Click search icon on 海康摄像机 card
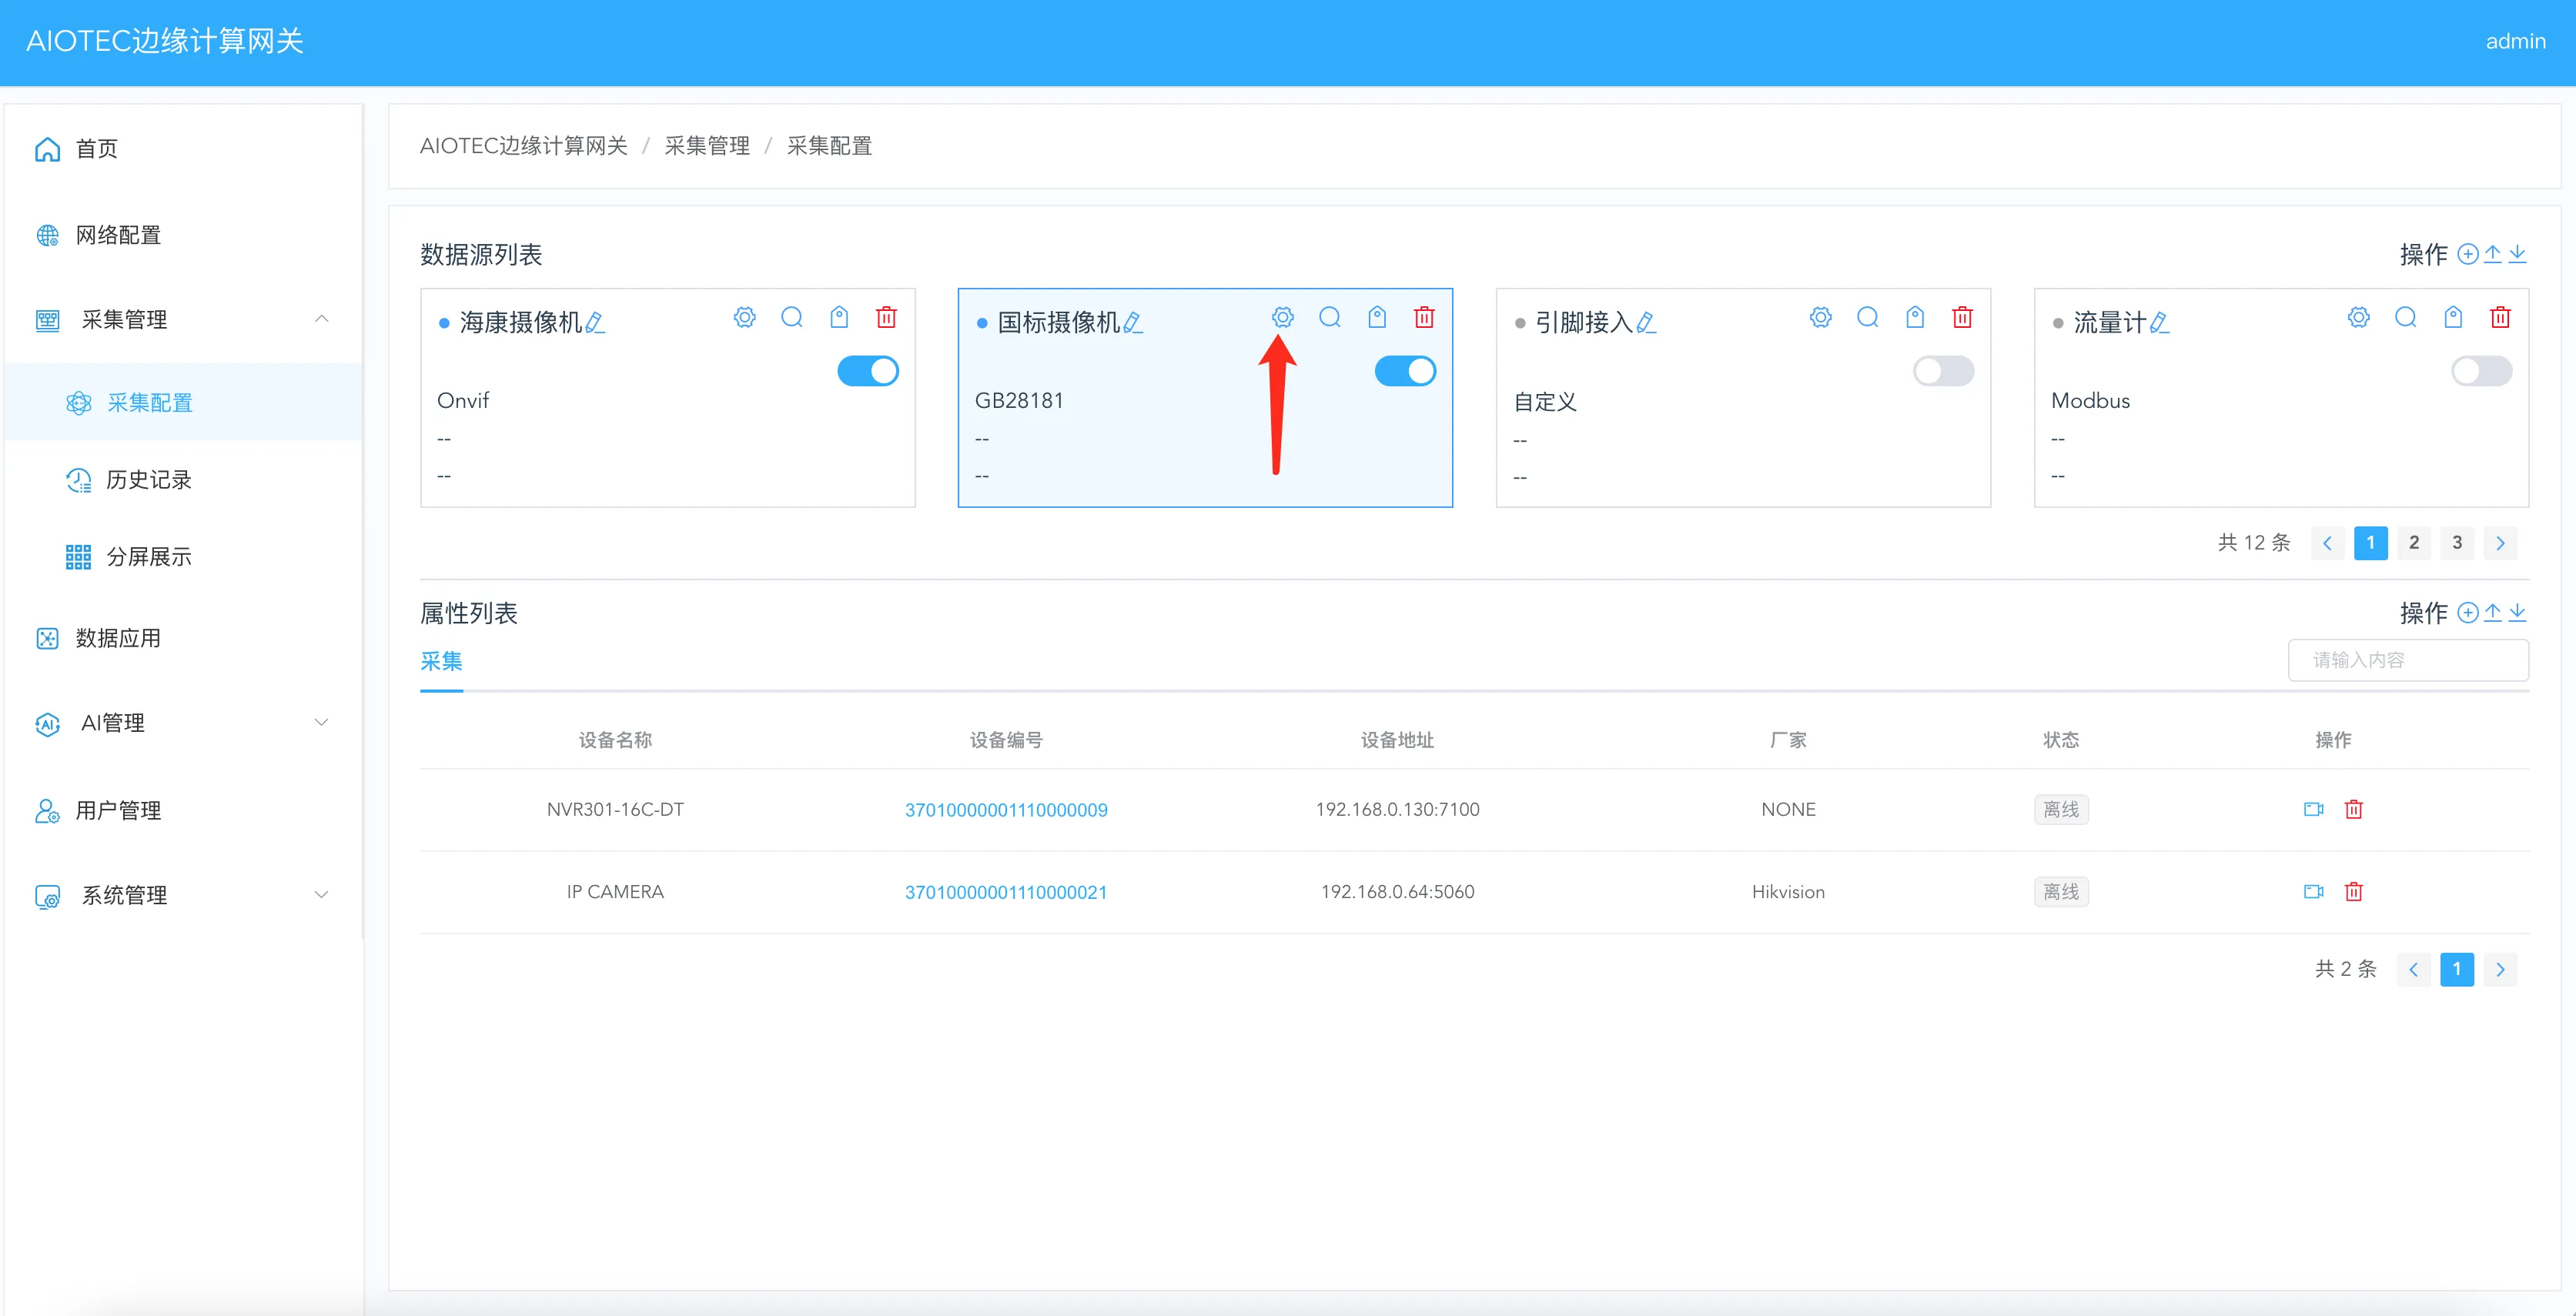The height and width of the screenshot is (1316, 2576). pos(792,318)
